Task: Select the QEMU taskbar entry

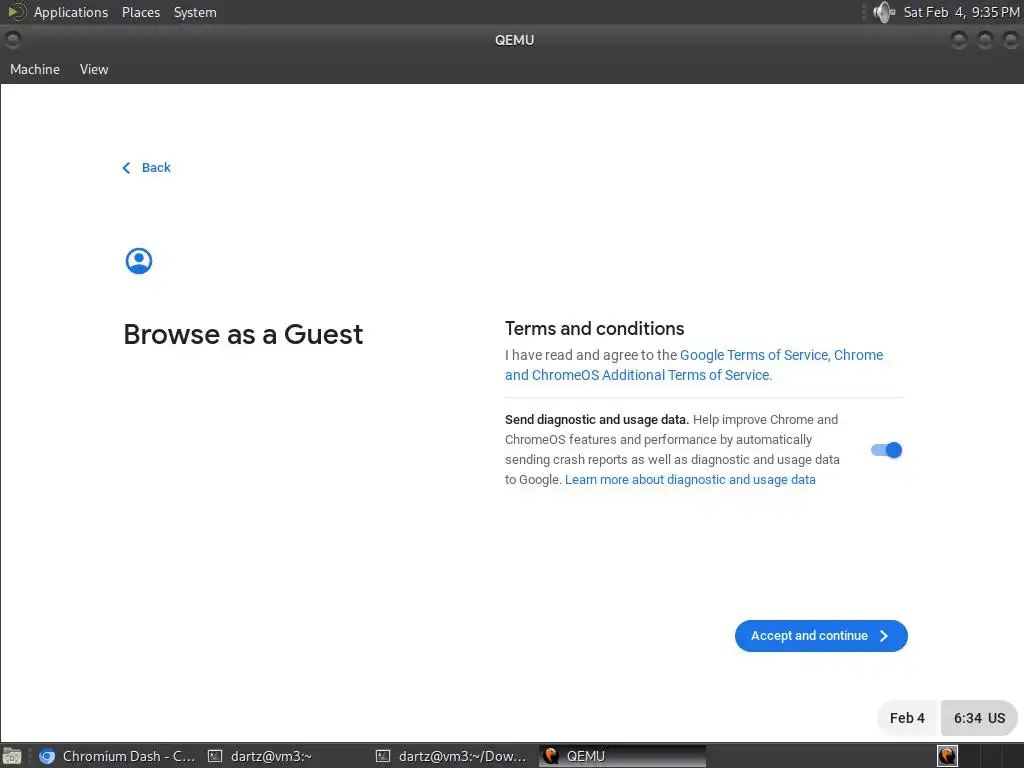Action: 622,756
